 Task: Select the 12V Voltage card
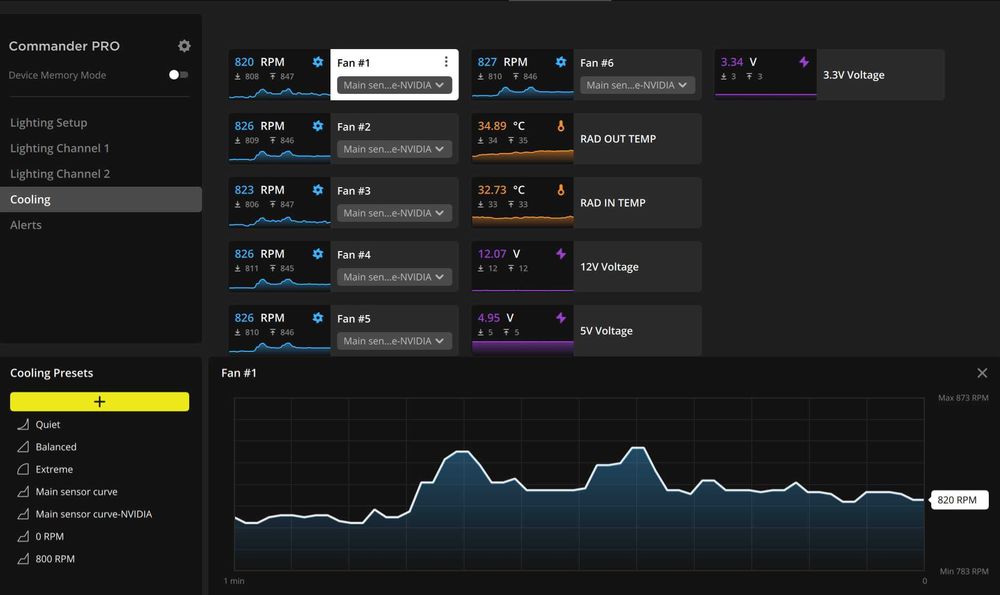(x=586, y=266)
